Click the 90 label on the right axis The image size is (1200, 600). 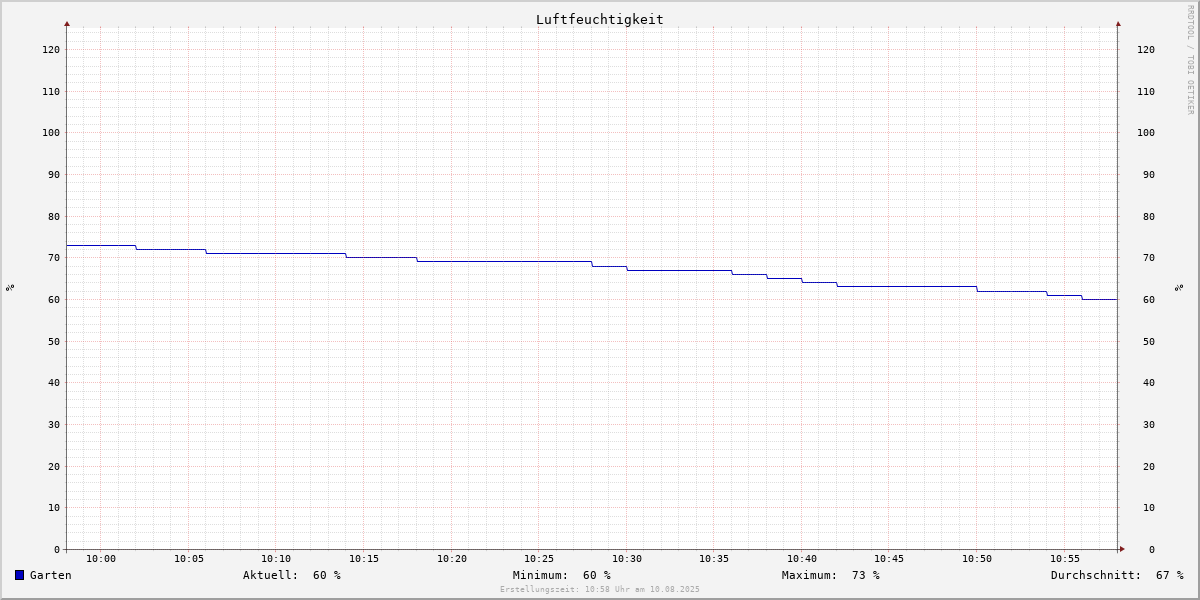click(1149, 175)
